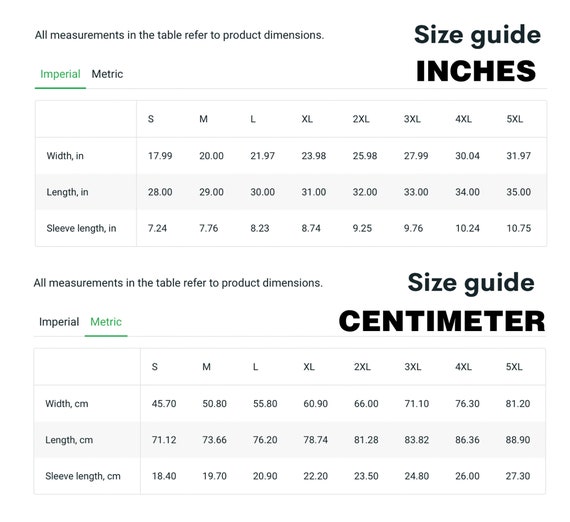Click the 3XL header in the centimeter table
The width and height of the screenshot is (570, 522).
[413, 367]
